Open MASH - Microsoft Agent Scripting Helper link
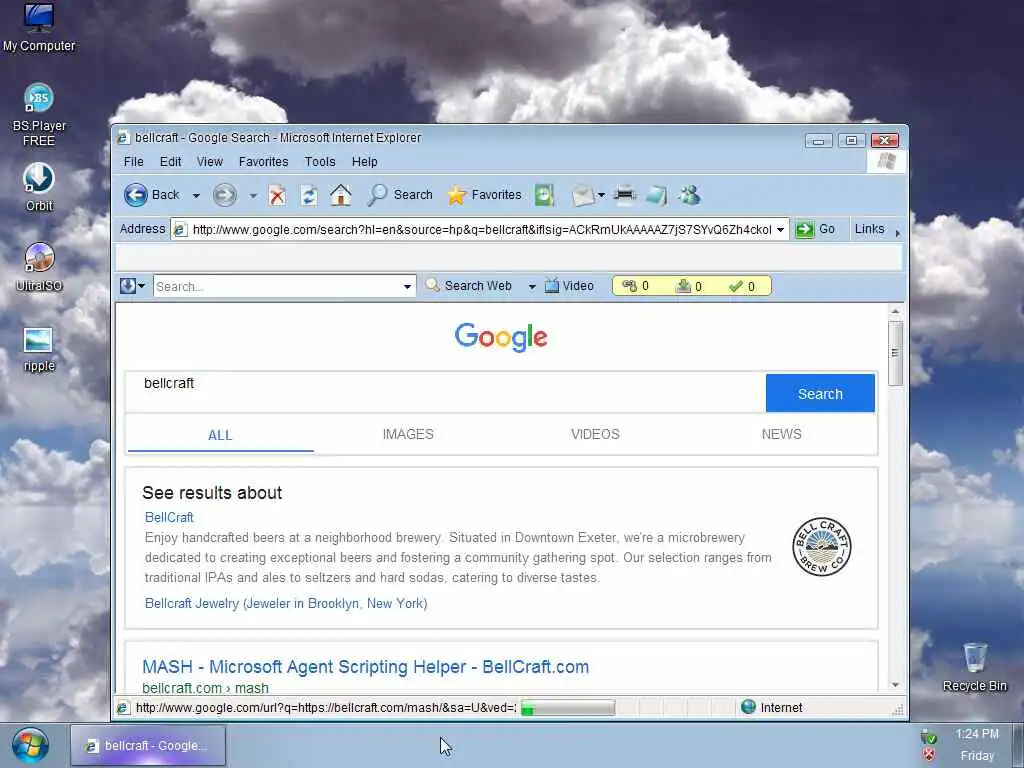1024x768 pixels. [x=366, y=667]
